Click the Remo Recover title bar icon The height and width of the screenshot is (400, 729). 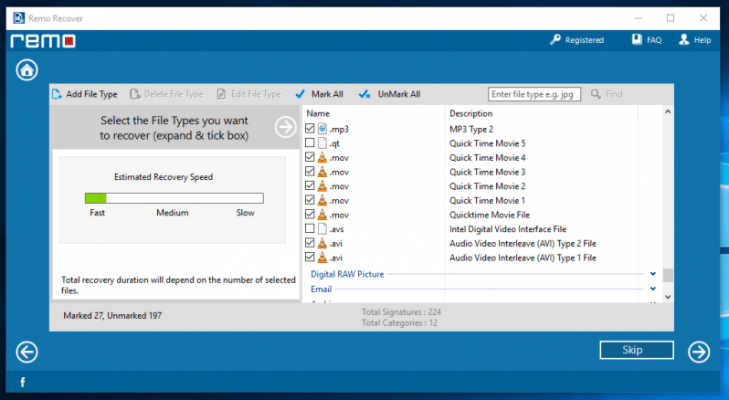coord(19,18)
